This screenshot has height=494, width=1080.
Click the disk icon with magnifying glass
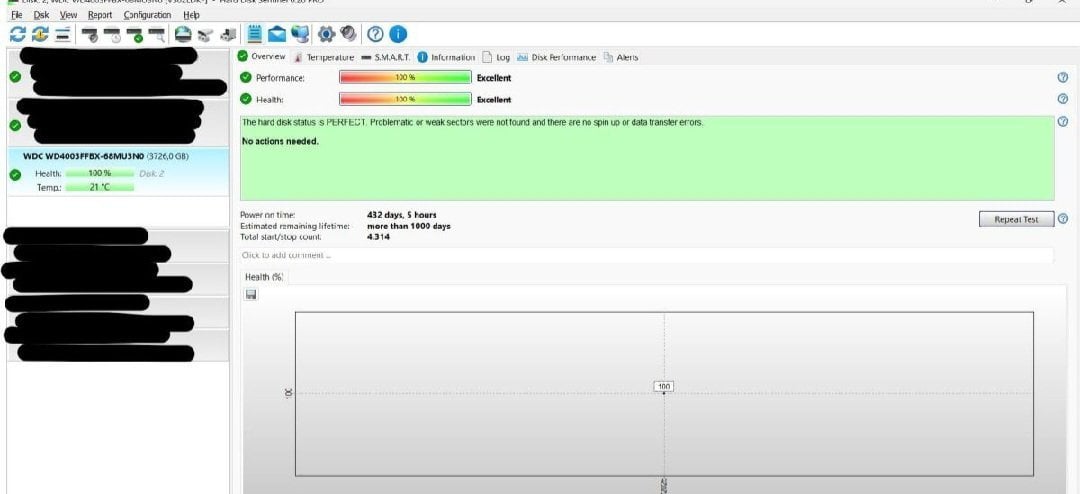[157, 34]
